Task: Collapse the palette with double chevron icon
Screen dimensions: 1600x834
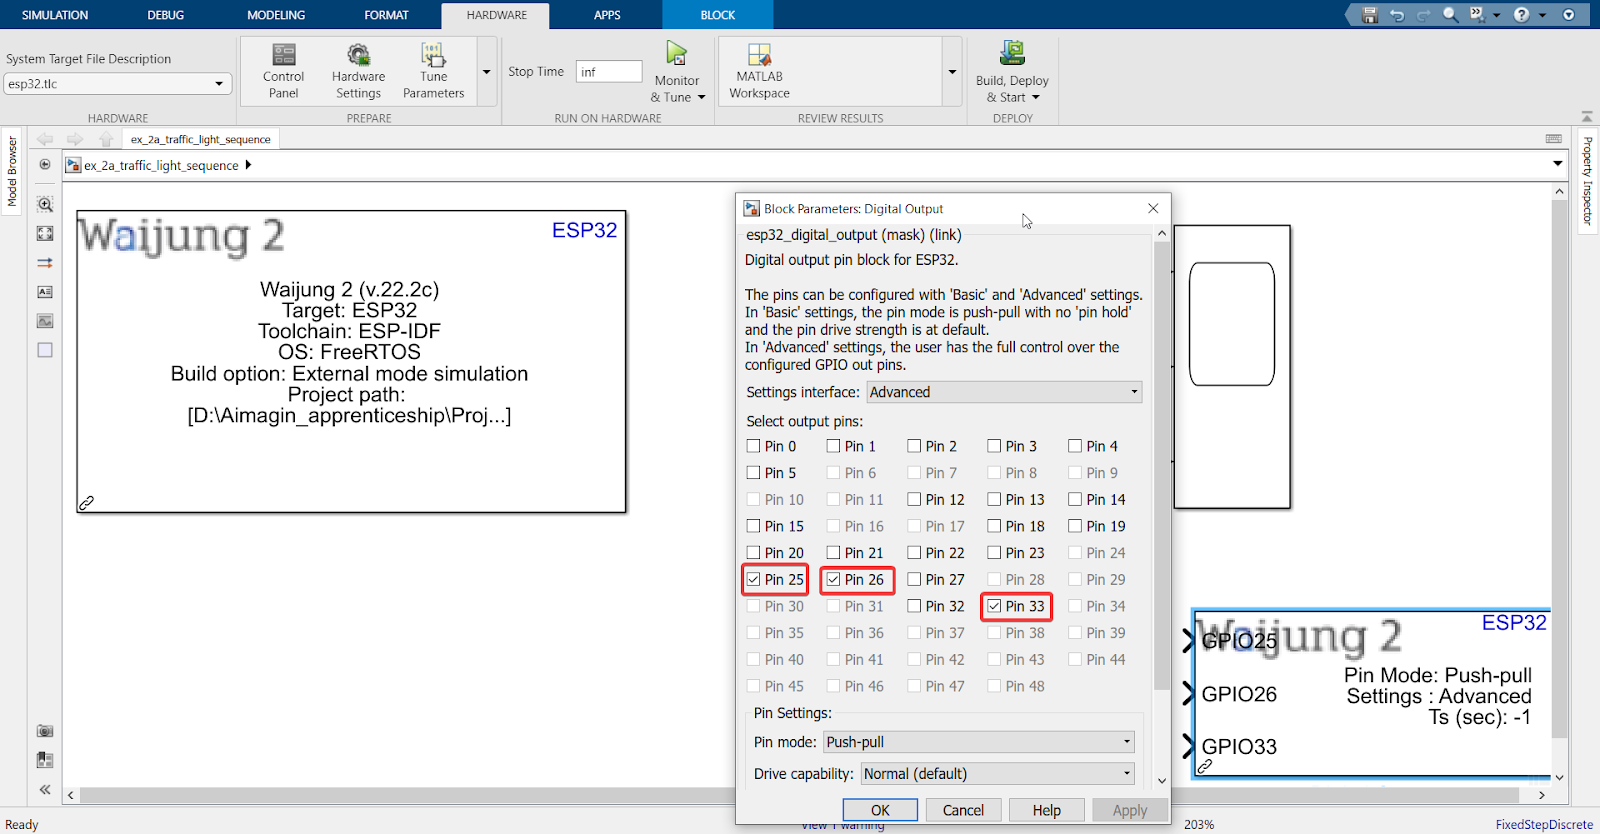Action: point(45,789)
